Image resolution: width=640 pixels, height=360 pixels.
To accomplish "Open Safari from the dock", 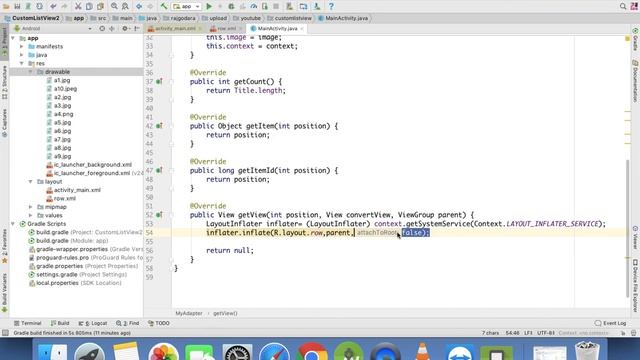I will coord(274,351).
